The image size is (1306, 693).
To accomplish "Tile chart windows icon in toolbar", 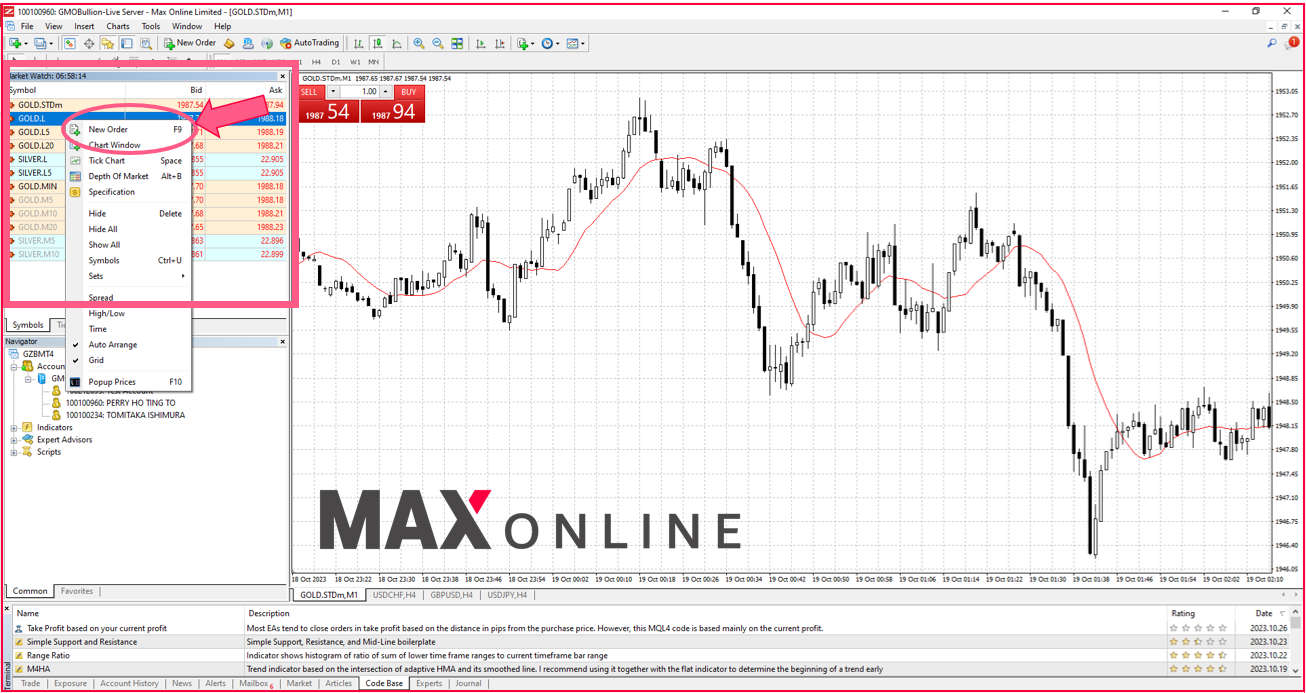I will click(x=457, y=43).
